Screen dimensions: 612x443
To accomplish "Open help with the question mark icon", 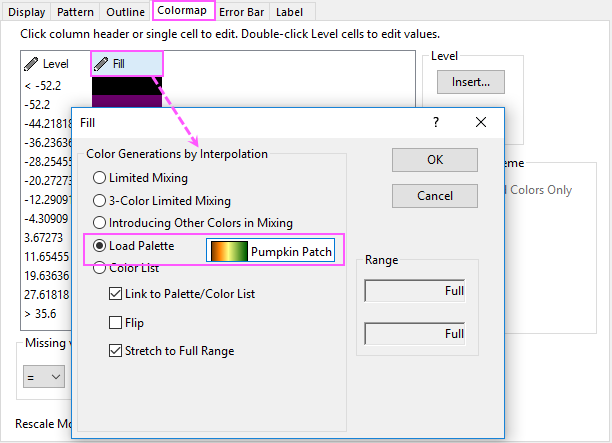I will pos(436,123).
